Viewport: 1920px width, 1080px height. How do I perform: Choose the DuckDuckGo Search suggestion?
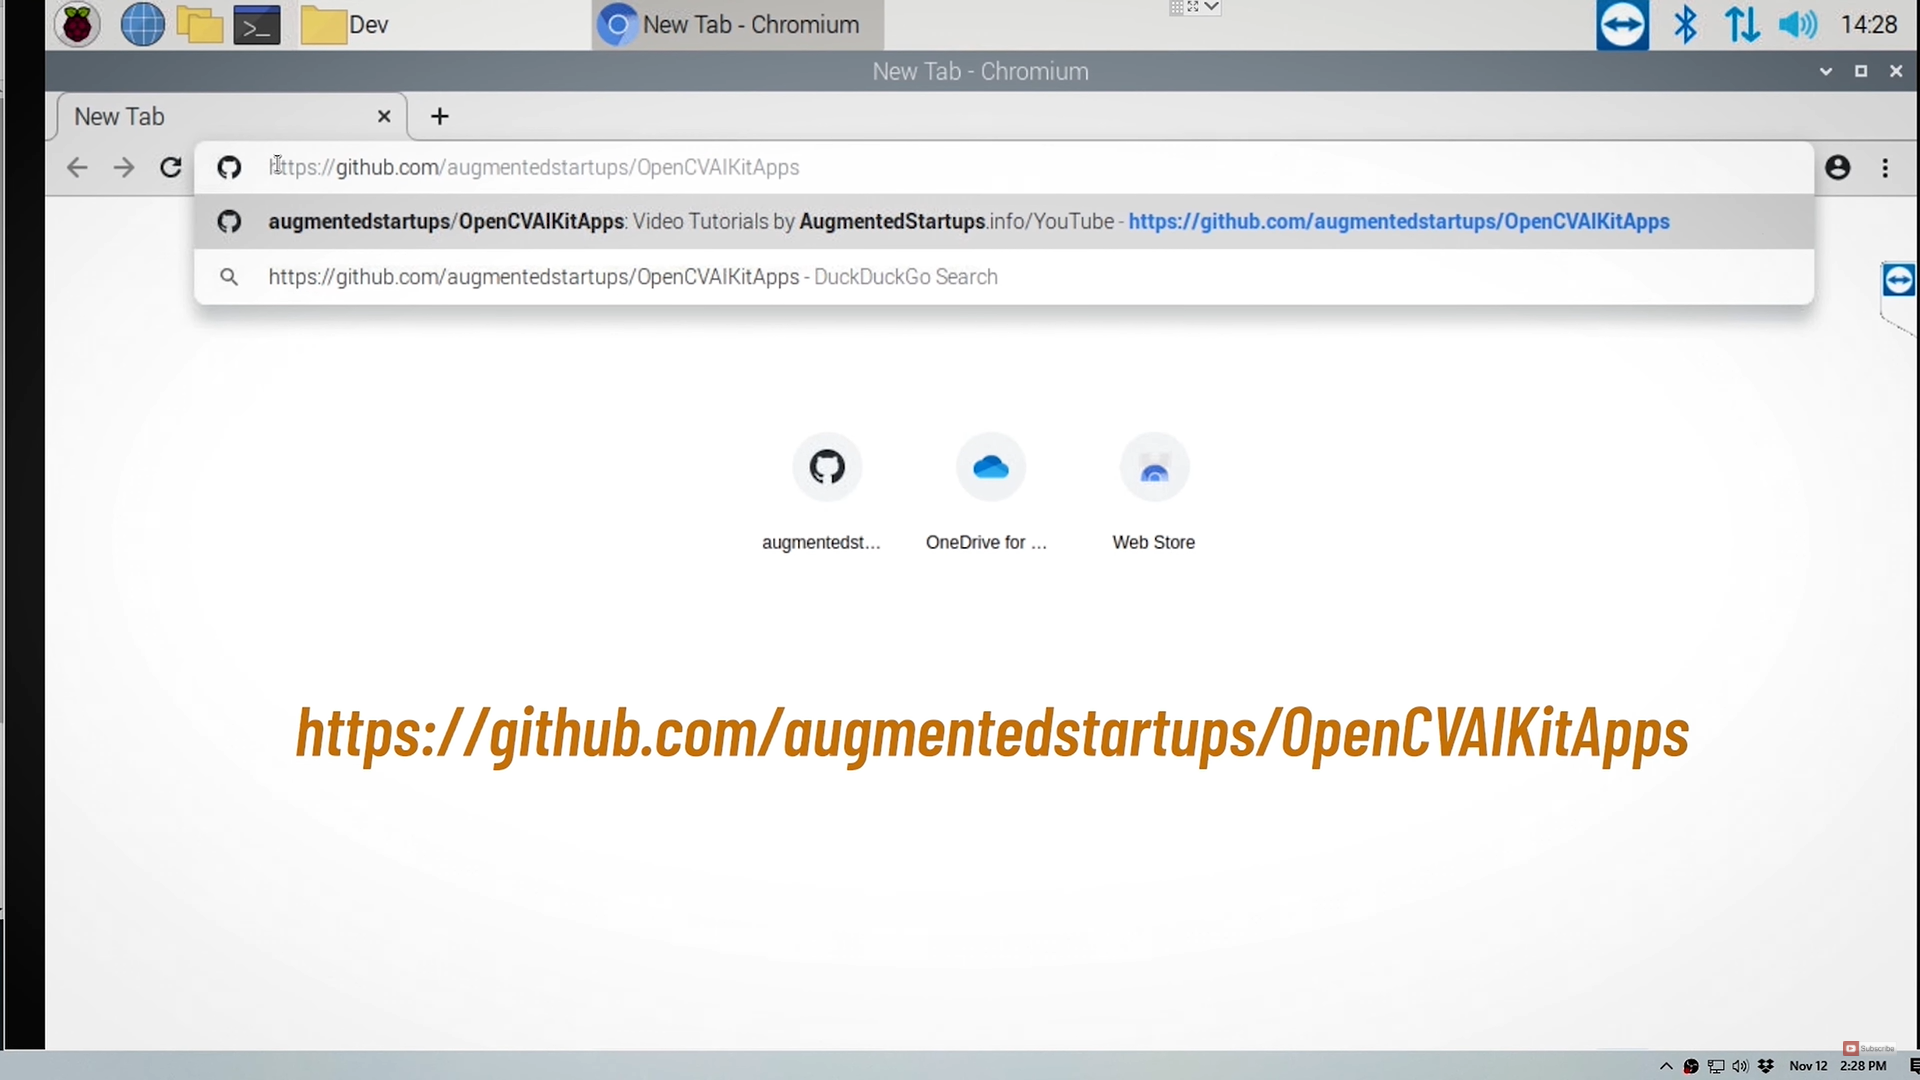632,277
